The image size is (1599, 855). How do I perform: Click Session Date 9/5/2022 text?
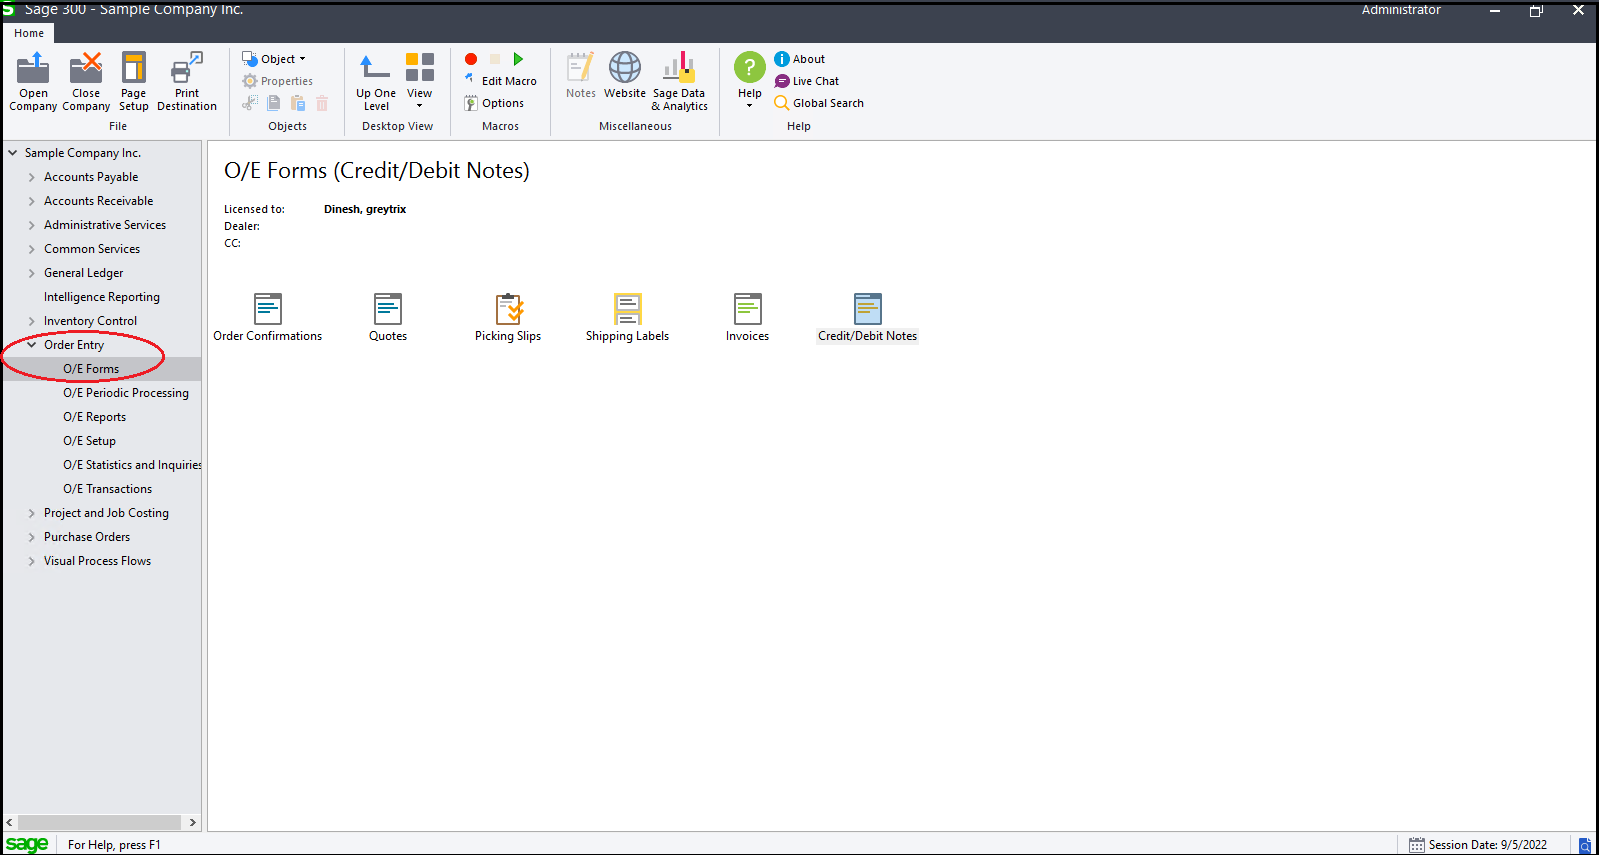[x=1488, y=845]
